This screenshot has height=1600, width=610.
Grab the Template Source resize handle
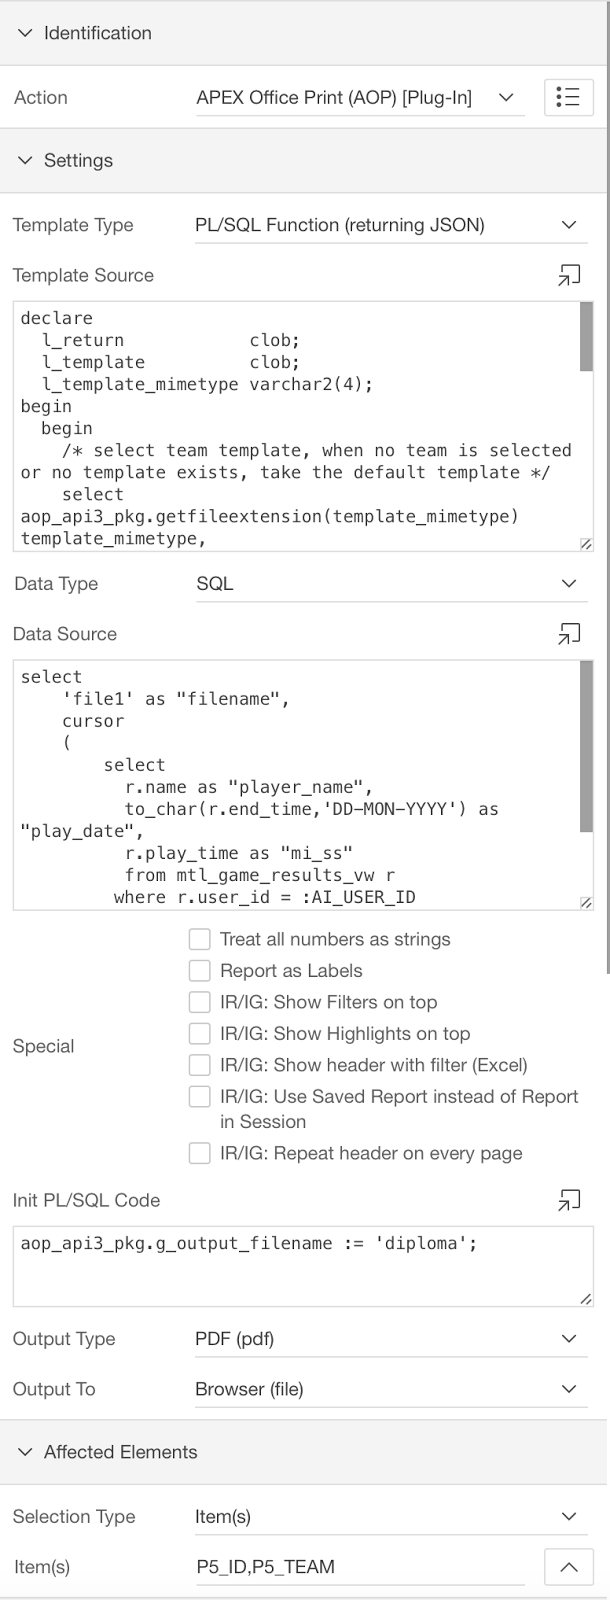(x=586, y=544)
